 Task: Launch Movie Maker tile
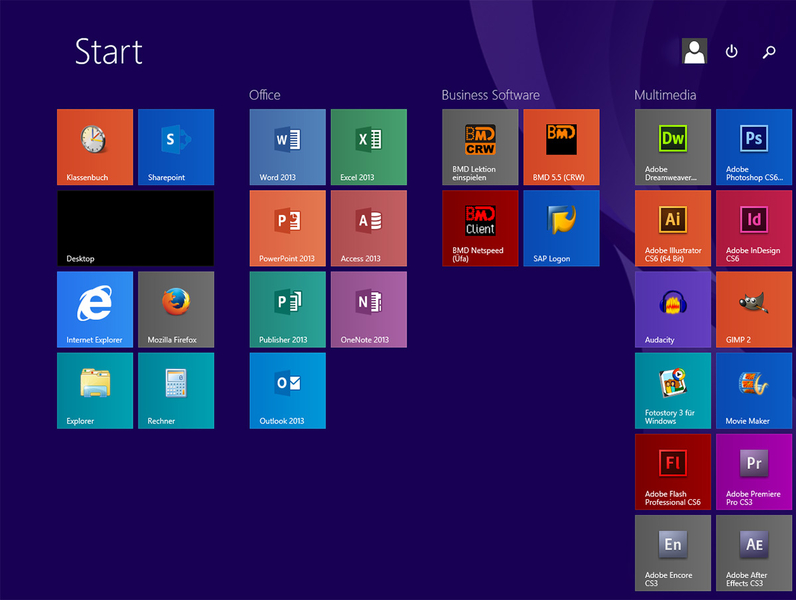[754, 391]
